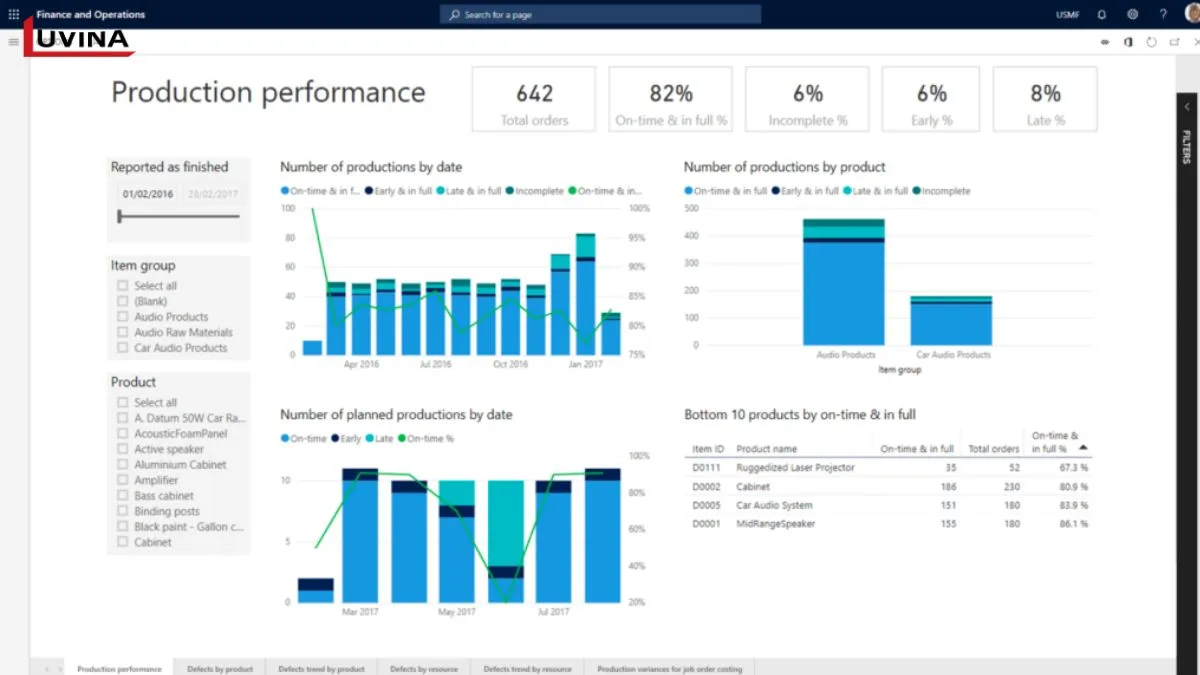Expand the hamburger navigation pane

pyautogui.click(x=13, y=42)
